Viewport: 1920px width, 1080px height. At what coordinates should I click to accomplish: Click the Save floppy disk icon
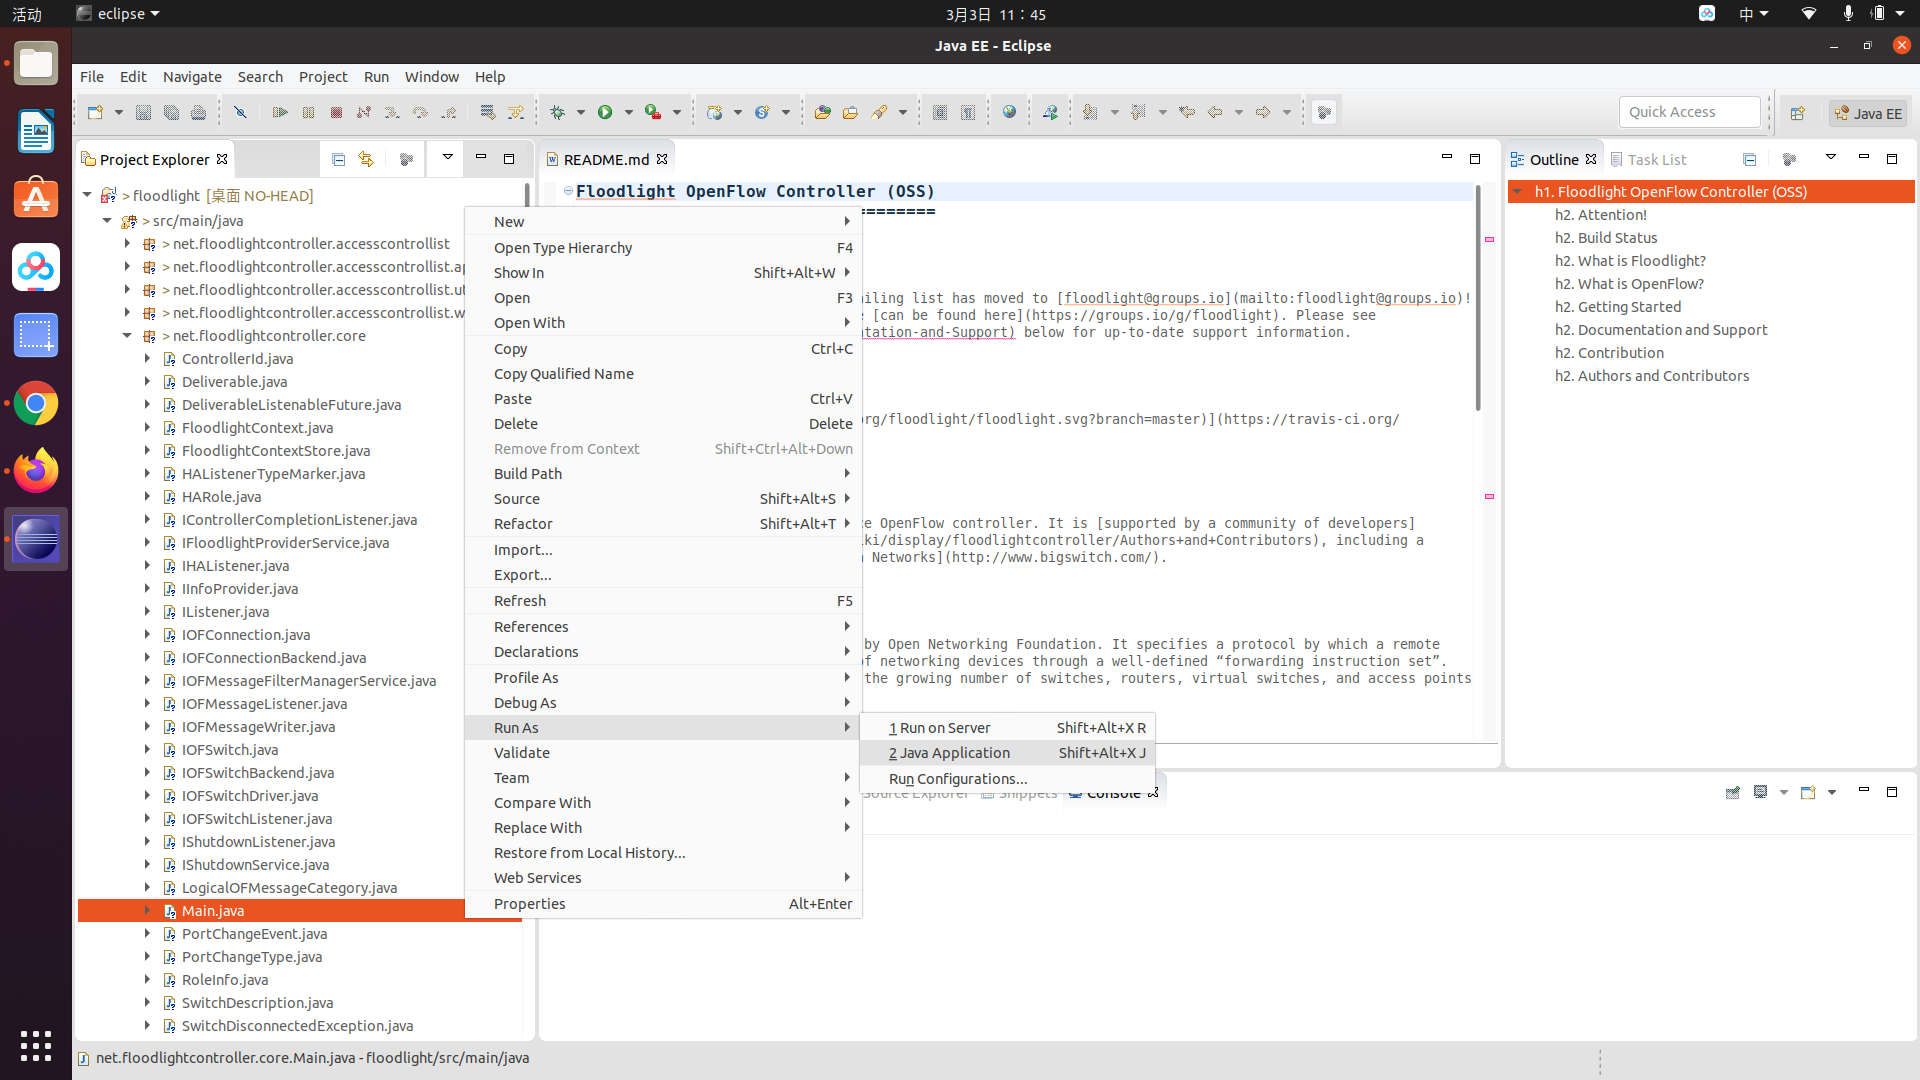143,113
